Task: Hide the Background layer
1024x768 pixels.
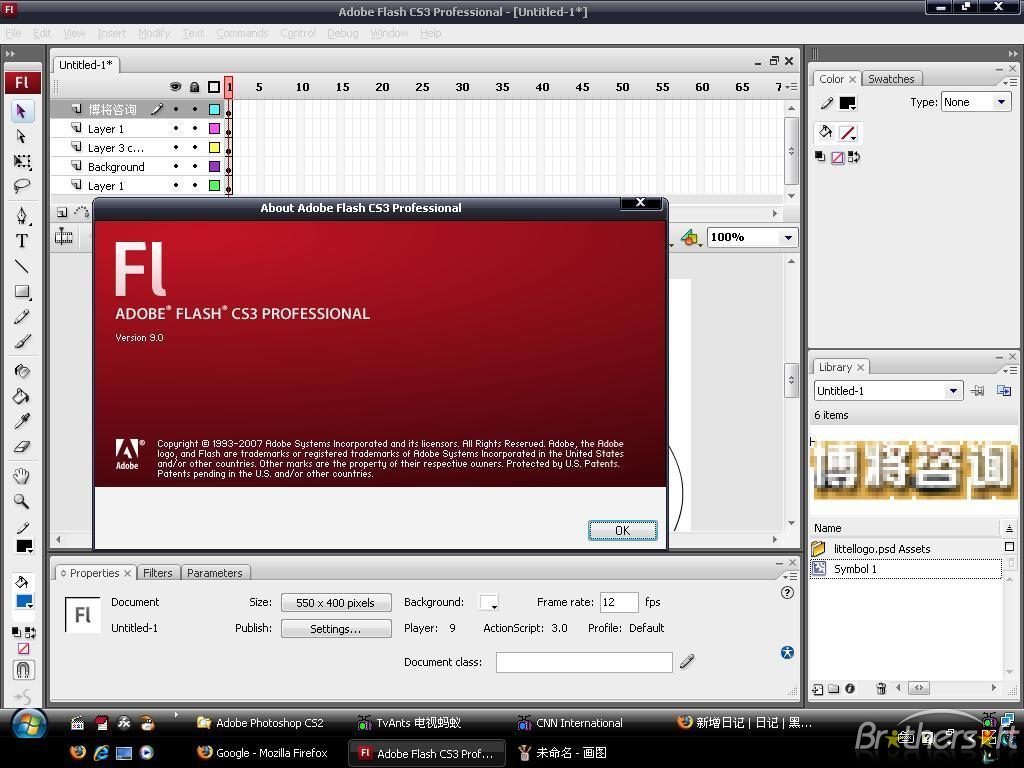Action: tap(176, 166)
